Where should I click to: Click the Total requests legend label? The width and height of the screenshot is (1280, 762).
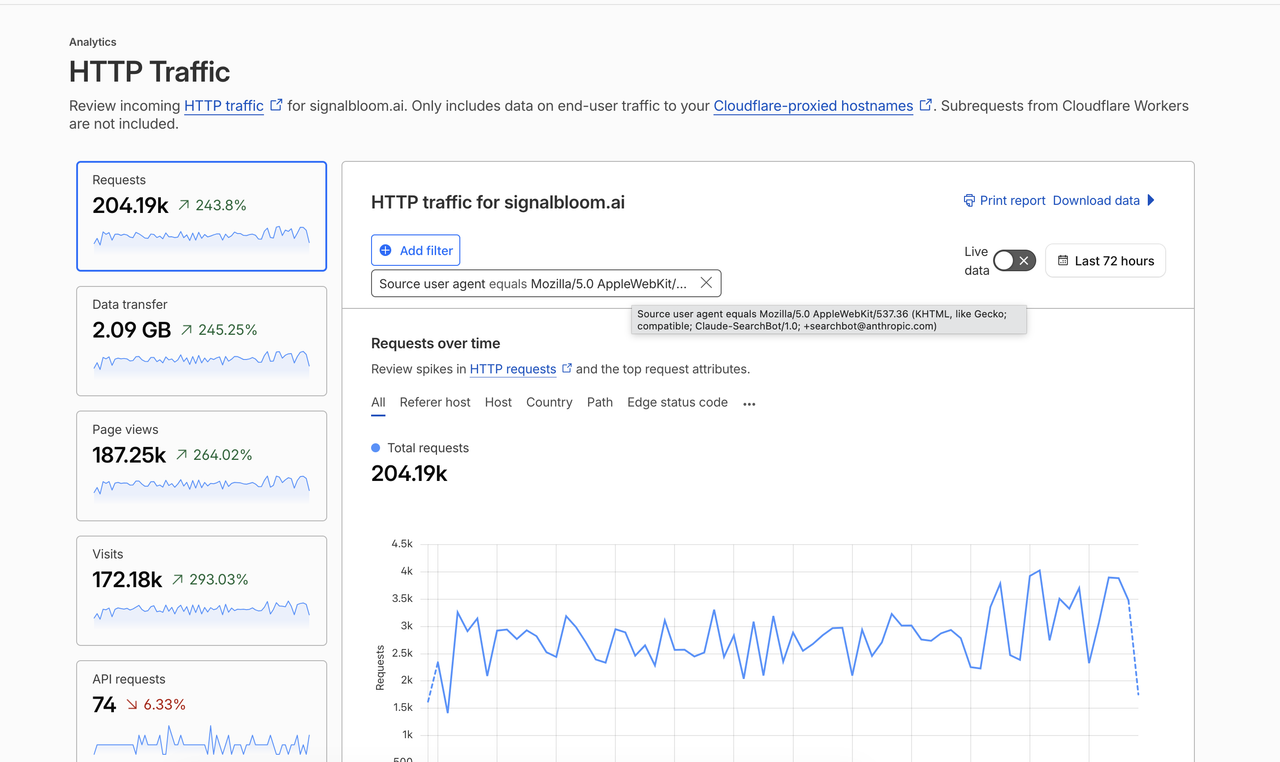click(428, 448)
